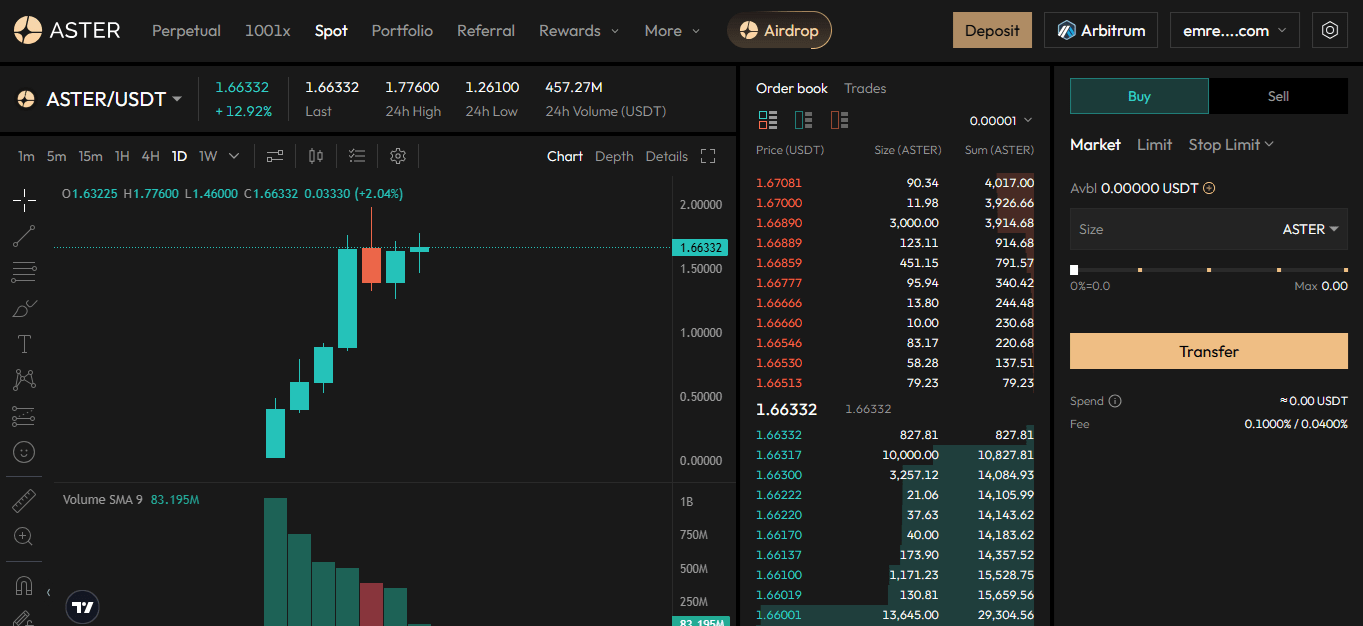The height and width of the screenshot is (626, 1363).
Task: Select the trend line drawing tool
Action: point(24,236)
